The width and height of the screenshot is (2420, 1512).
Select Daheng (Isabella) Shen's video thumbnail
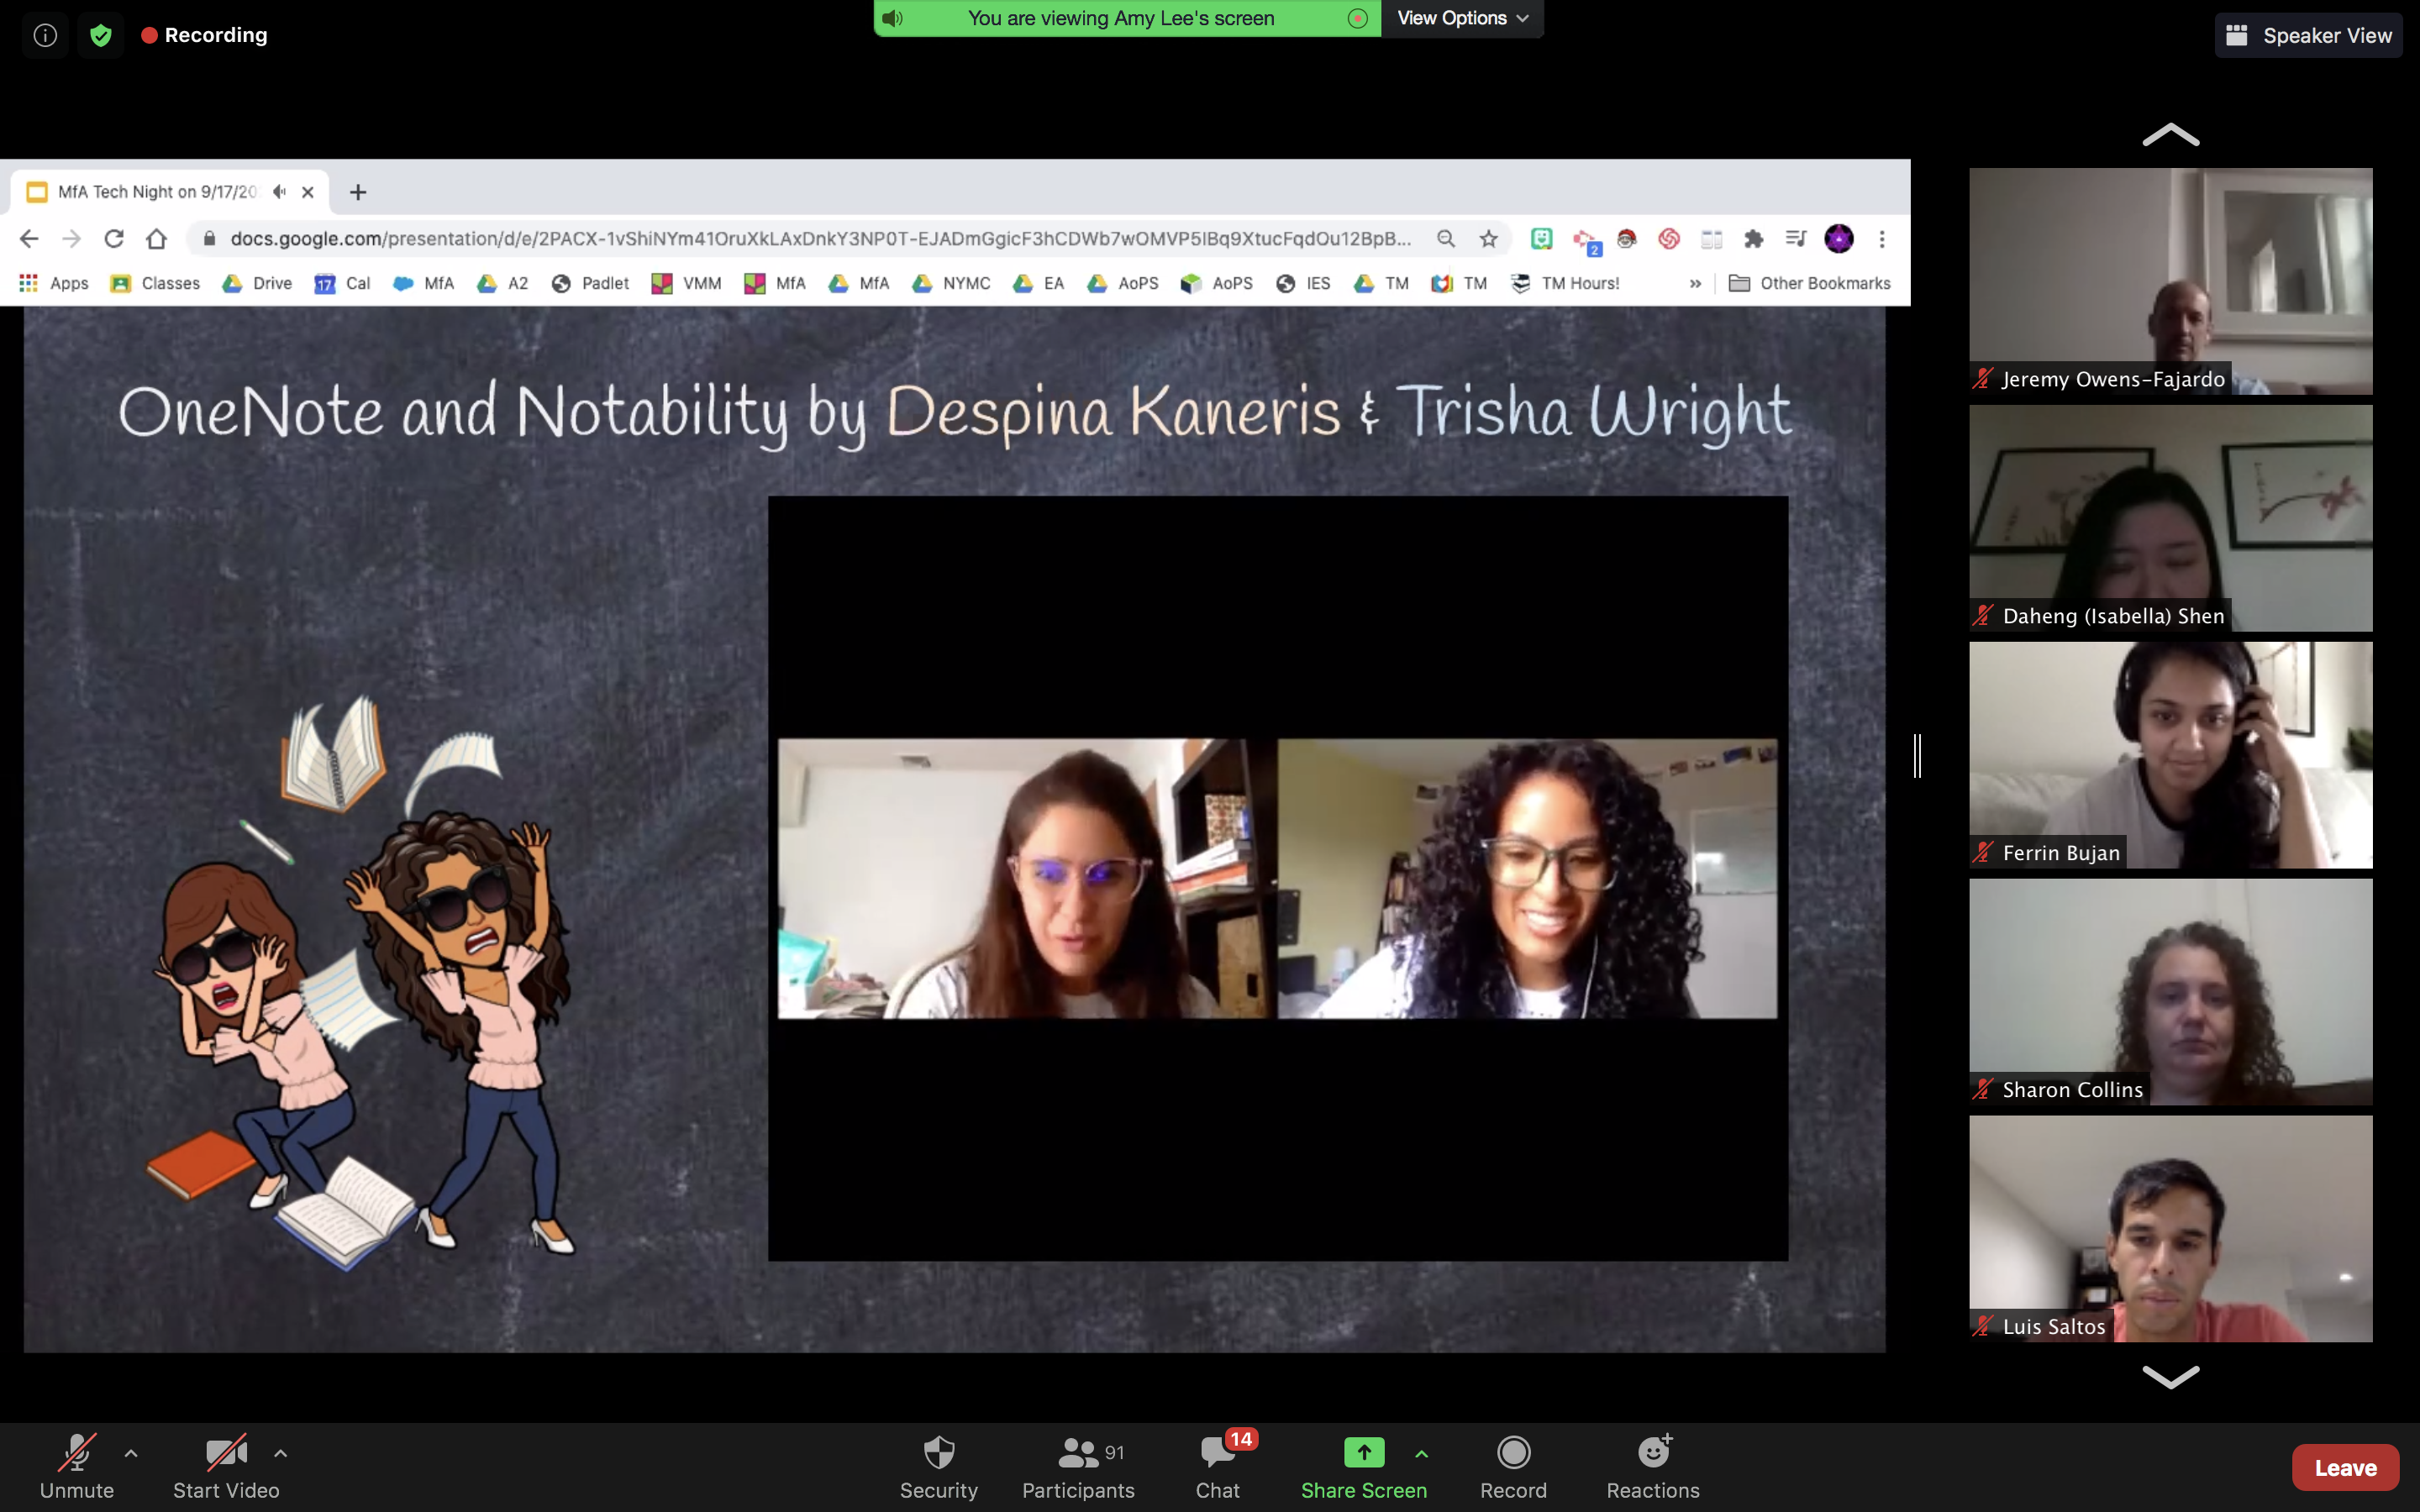[2170, 518]
